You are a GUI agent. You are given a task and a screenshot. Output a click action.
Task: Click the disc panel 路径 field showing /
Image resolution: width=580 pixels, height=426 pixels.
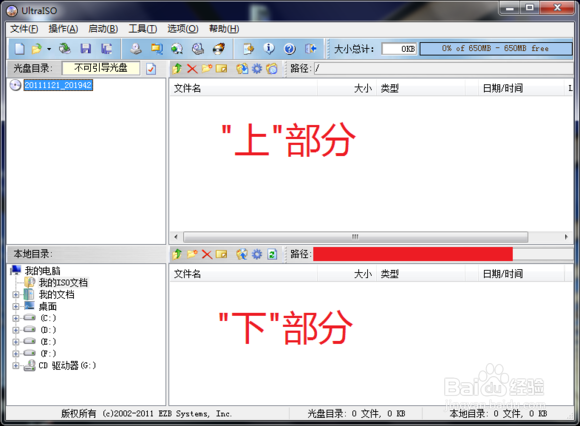pos(443,68)
